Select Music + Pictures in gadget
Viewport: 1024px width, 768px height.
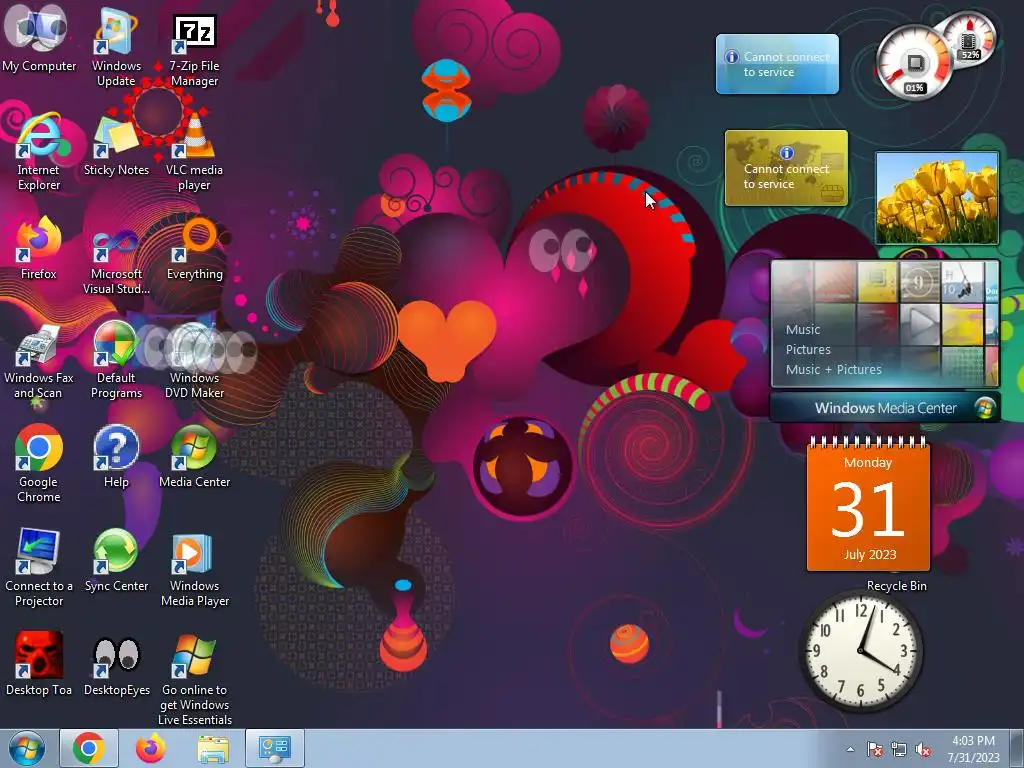tap(833, 370)
